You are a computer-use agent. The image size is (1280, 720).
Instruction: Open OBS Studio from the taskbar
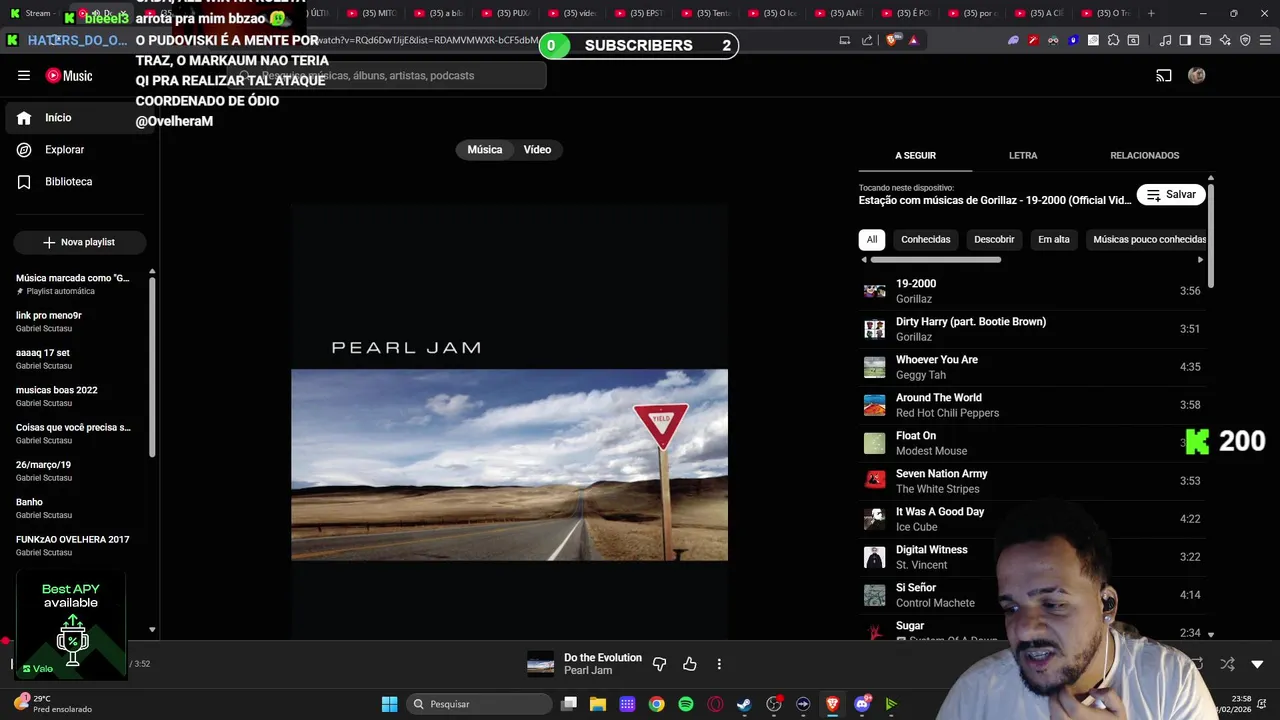774,704
